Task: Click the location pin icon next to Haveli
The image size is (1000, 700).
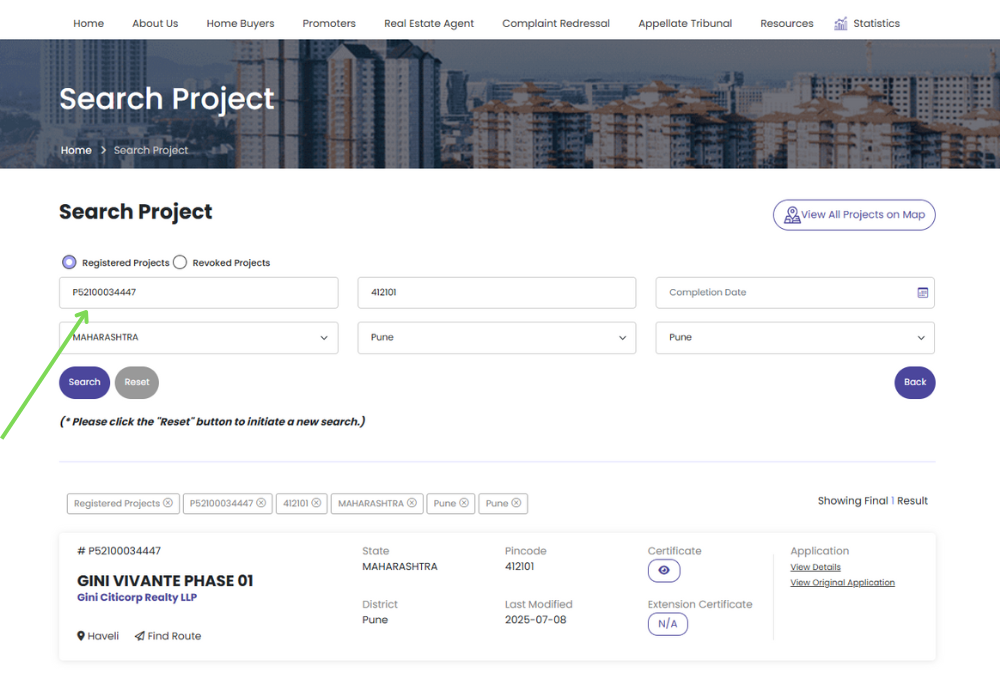Action: [80, 636]
